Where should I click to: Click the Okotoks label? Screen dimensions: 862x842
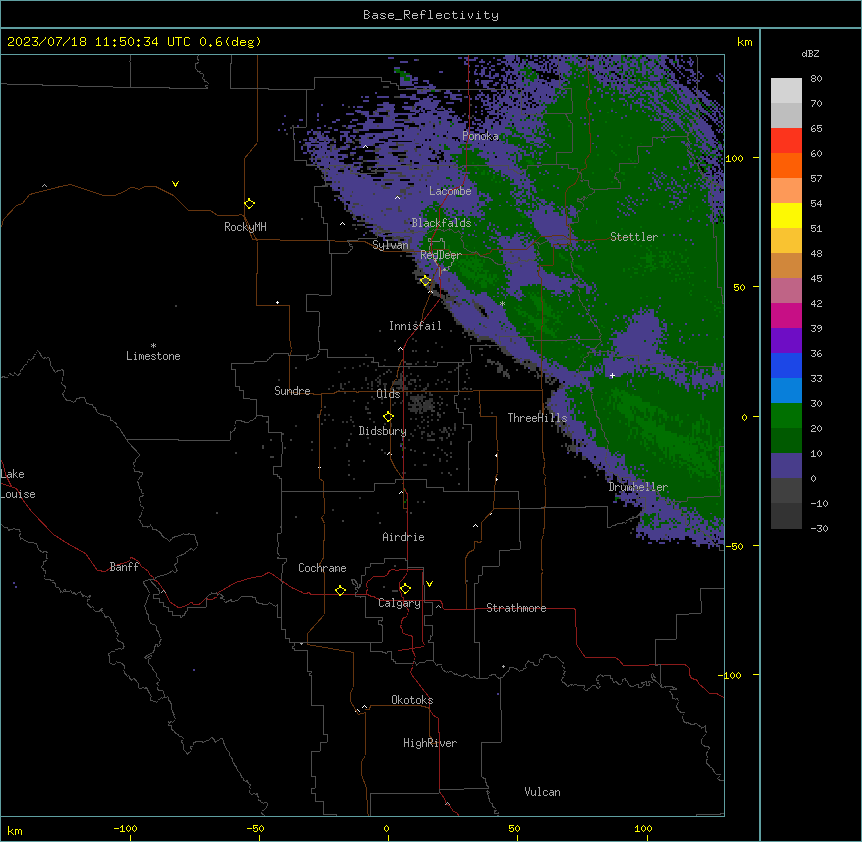(412, 700)
